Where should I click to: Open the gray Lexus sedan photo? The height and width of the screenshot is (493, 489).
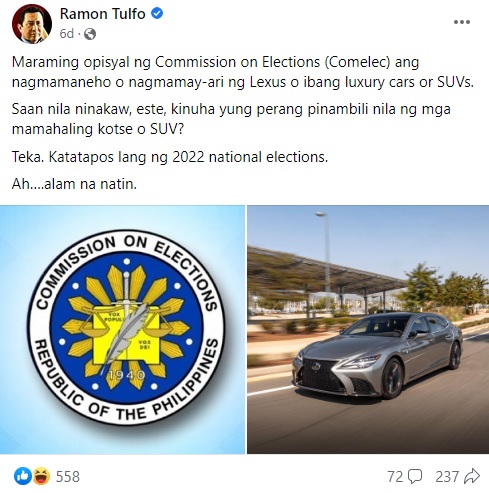(x=368, y=329)
